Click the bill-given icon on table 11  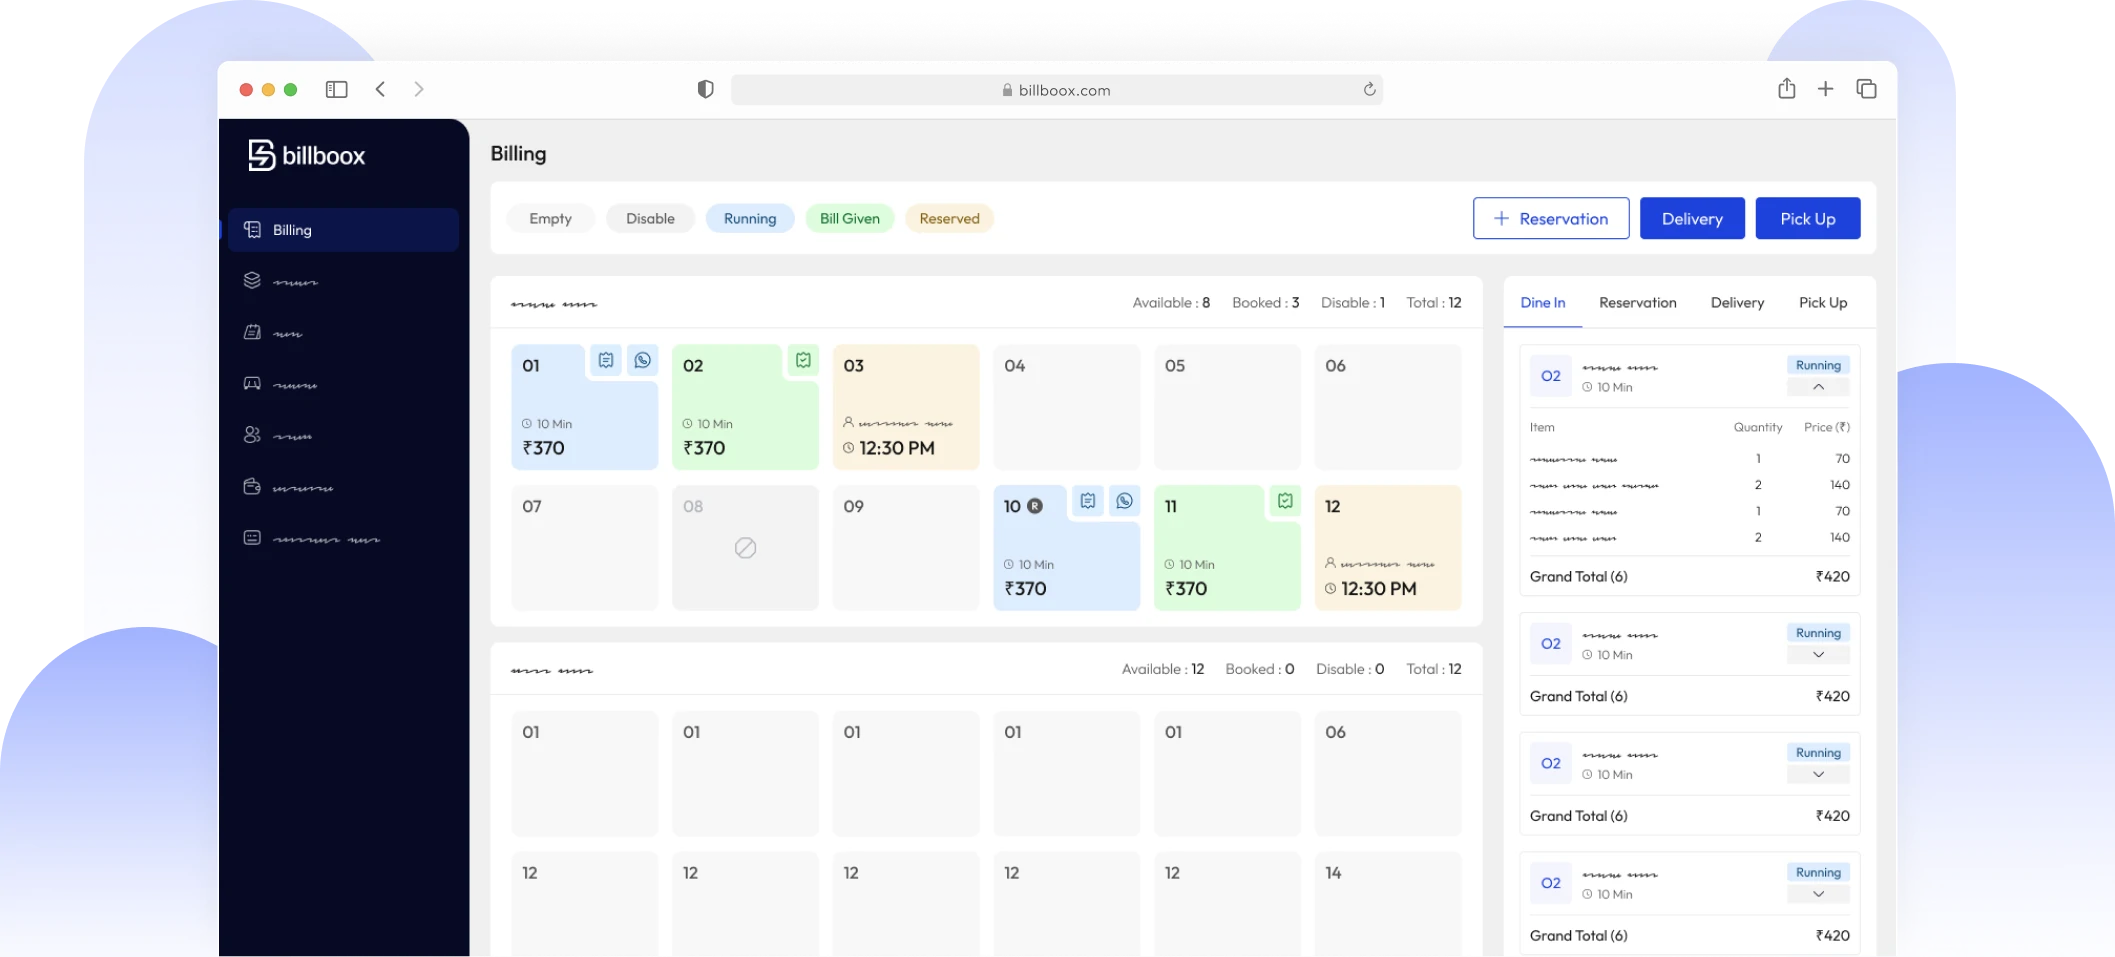(x=1285, y=502)
